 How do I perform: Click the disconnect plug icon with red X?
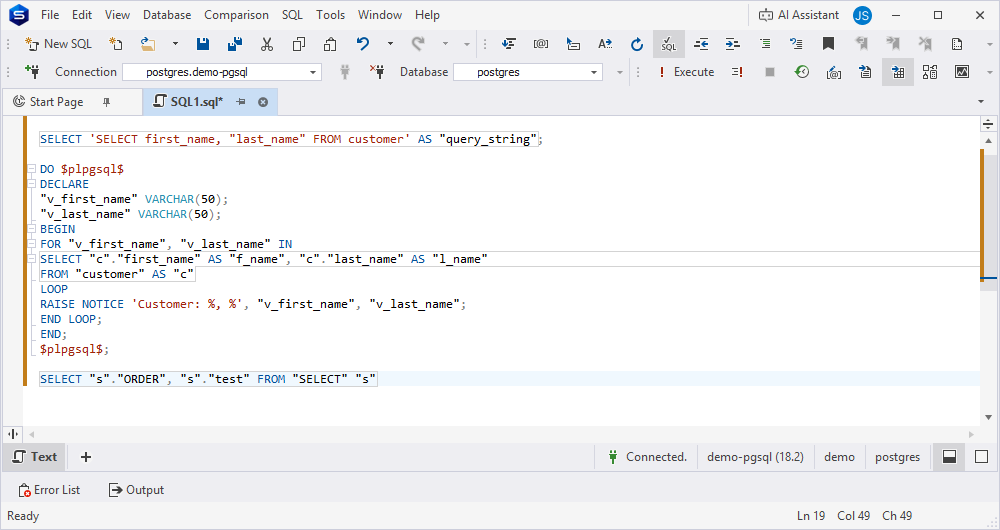coord(378,72)
